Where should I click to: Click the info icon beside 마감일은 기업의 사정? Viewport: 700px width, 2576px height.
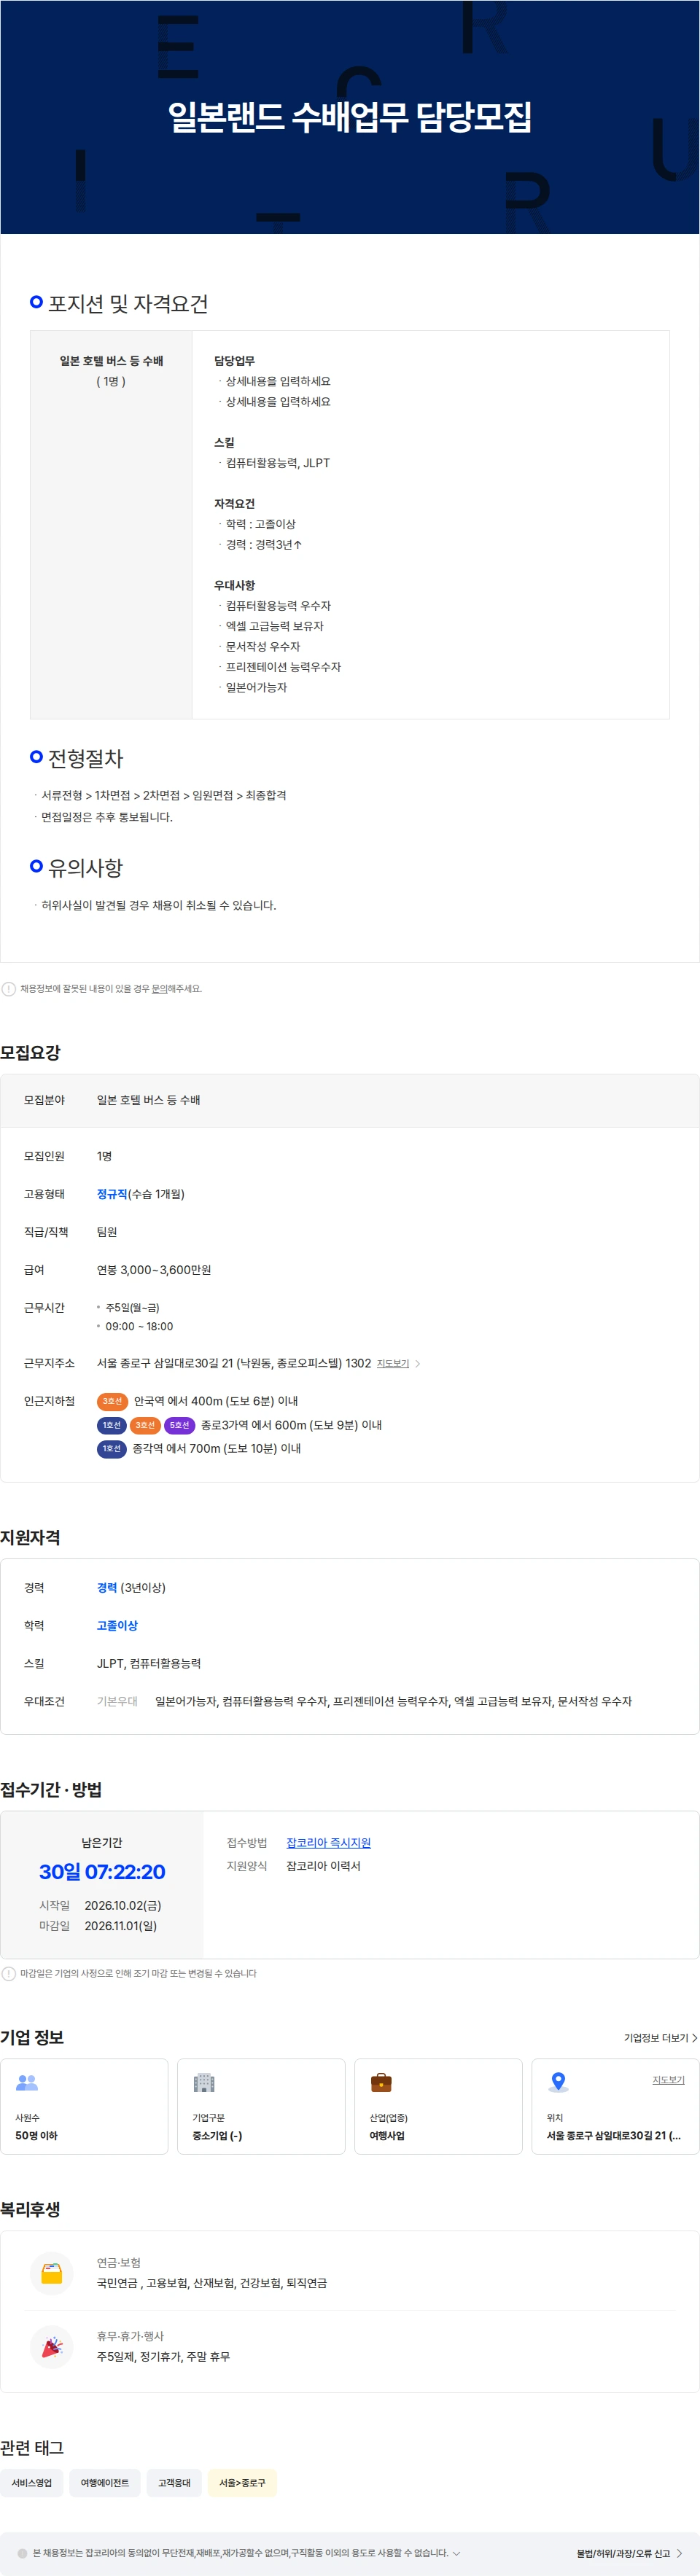point(9,1973)
